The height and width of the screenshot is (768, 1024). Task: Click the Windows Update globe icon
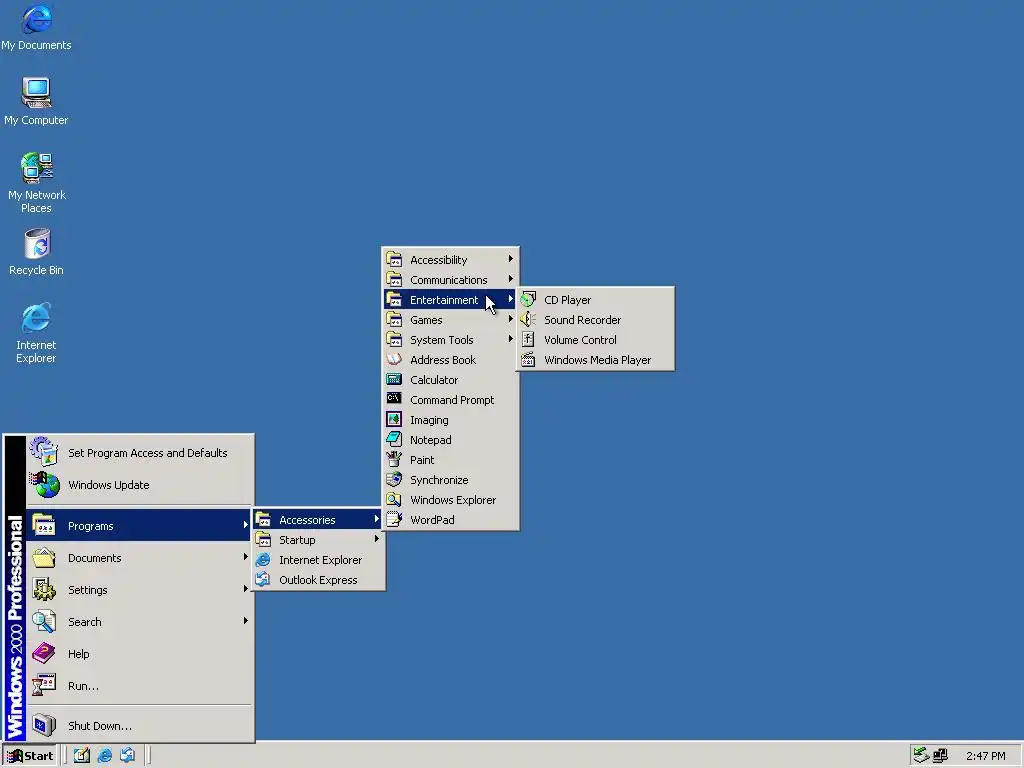(44, 485)
